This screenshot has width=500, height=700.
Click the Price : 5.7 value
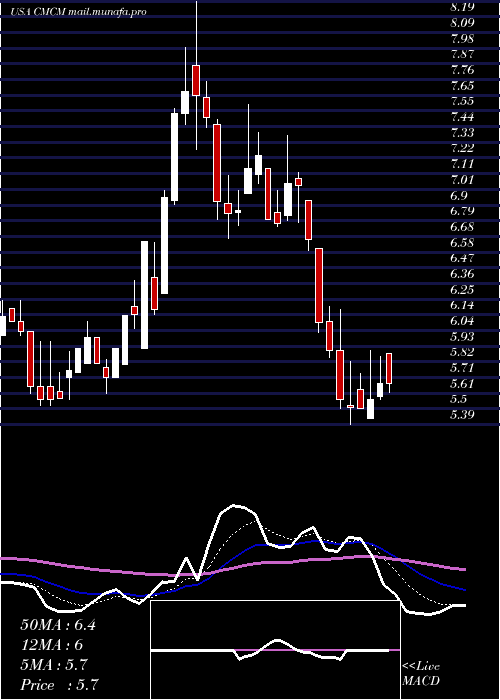pos(59,685)
